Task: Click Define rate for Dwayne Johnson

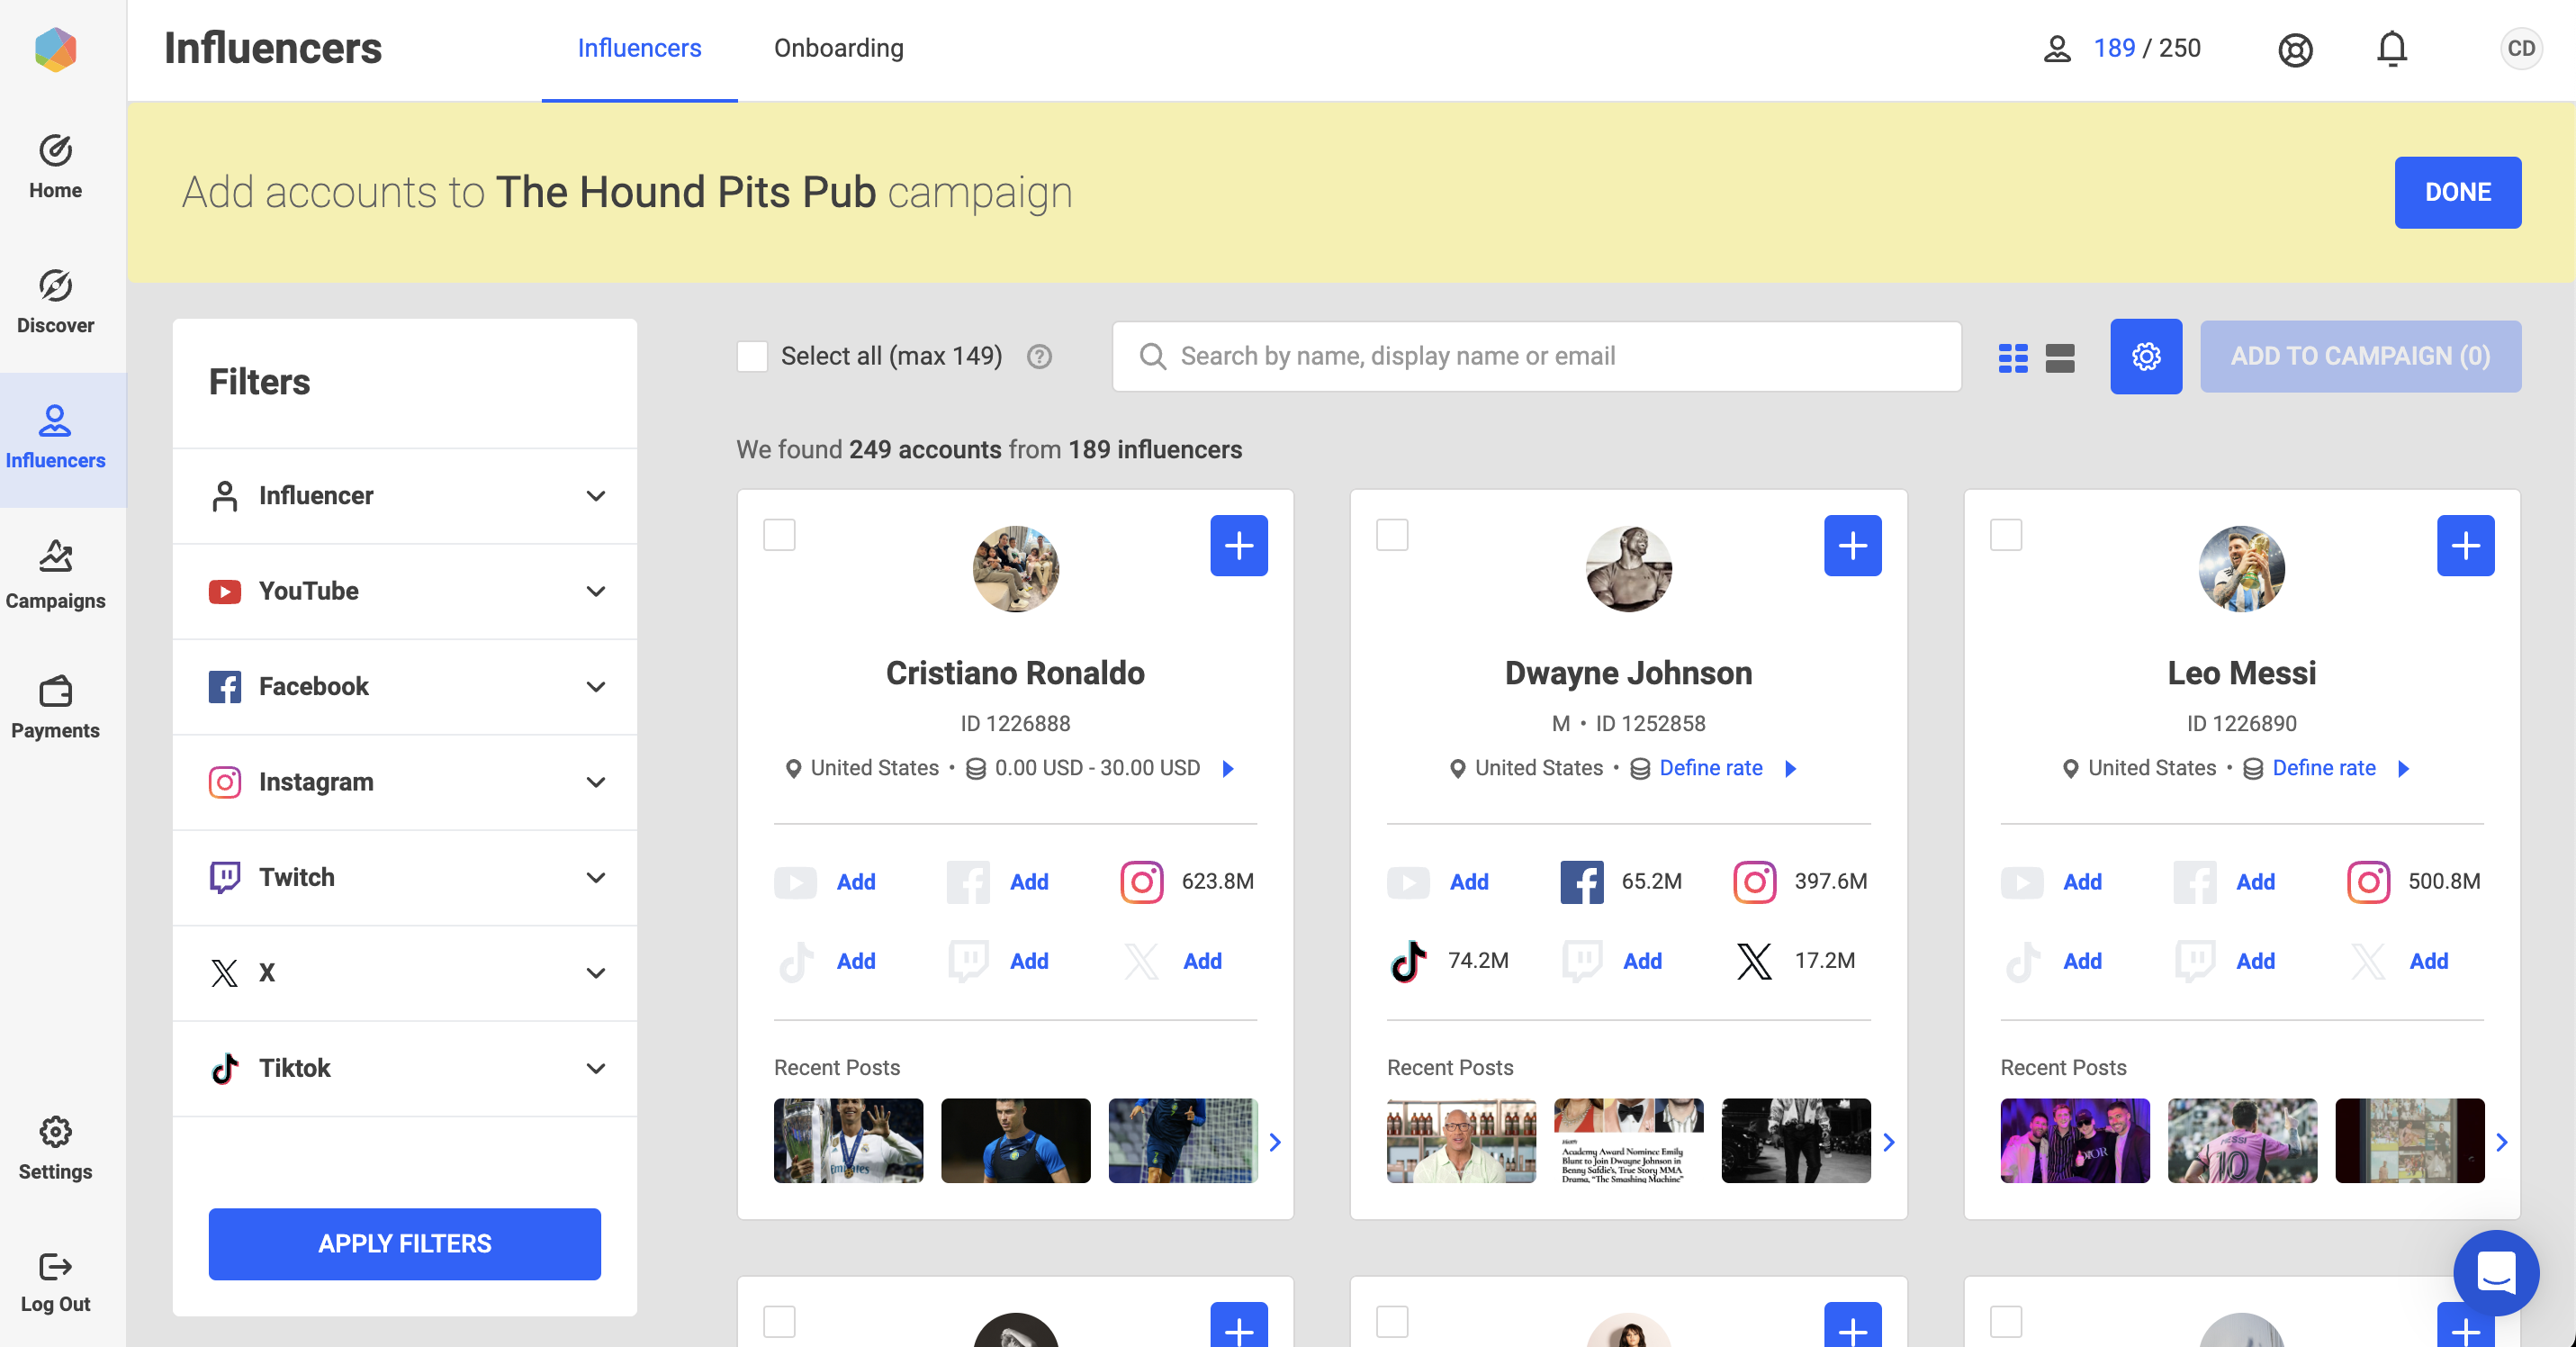Action: (1710, 768)
